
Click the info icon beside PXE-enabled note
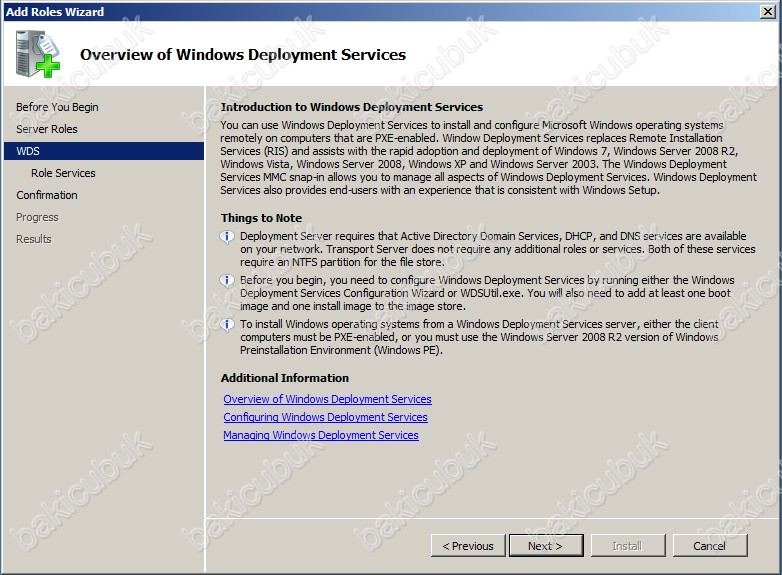[227, 325]
